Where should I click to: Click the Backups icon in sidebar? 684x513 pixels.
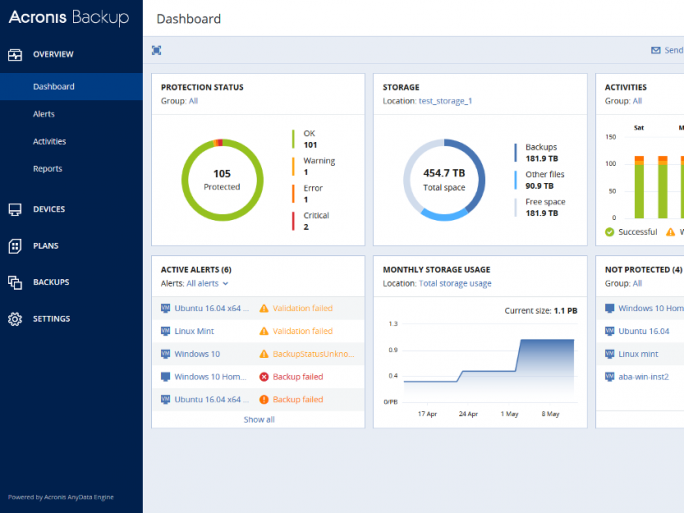[15, 282]
